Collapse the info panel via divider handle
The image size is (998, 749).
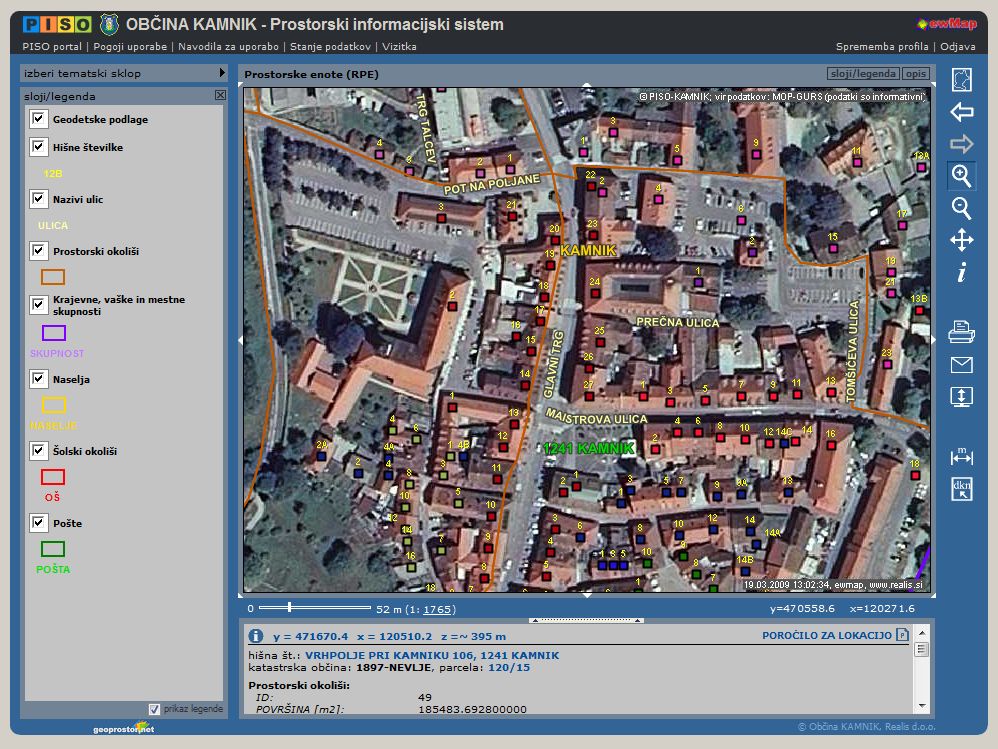point(587,620)
